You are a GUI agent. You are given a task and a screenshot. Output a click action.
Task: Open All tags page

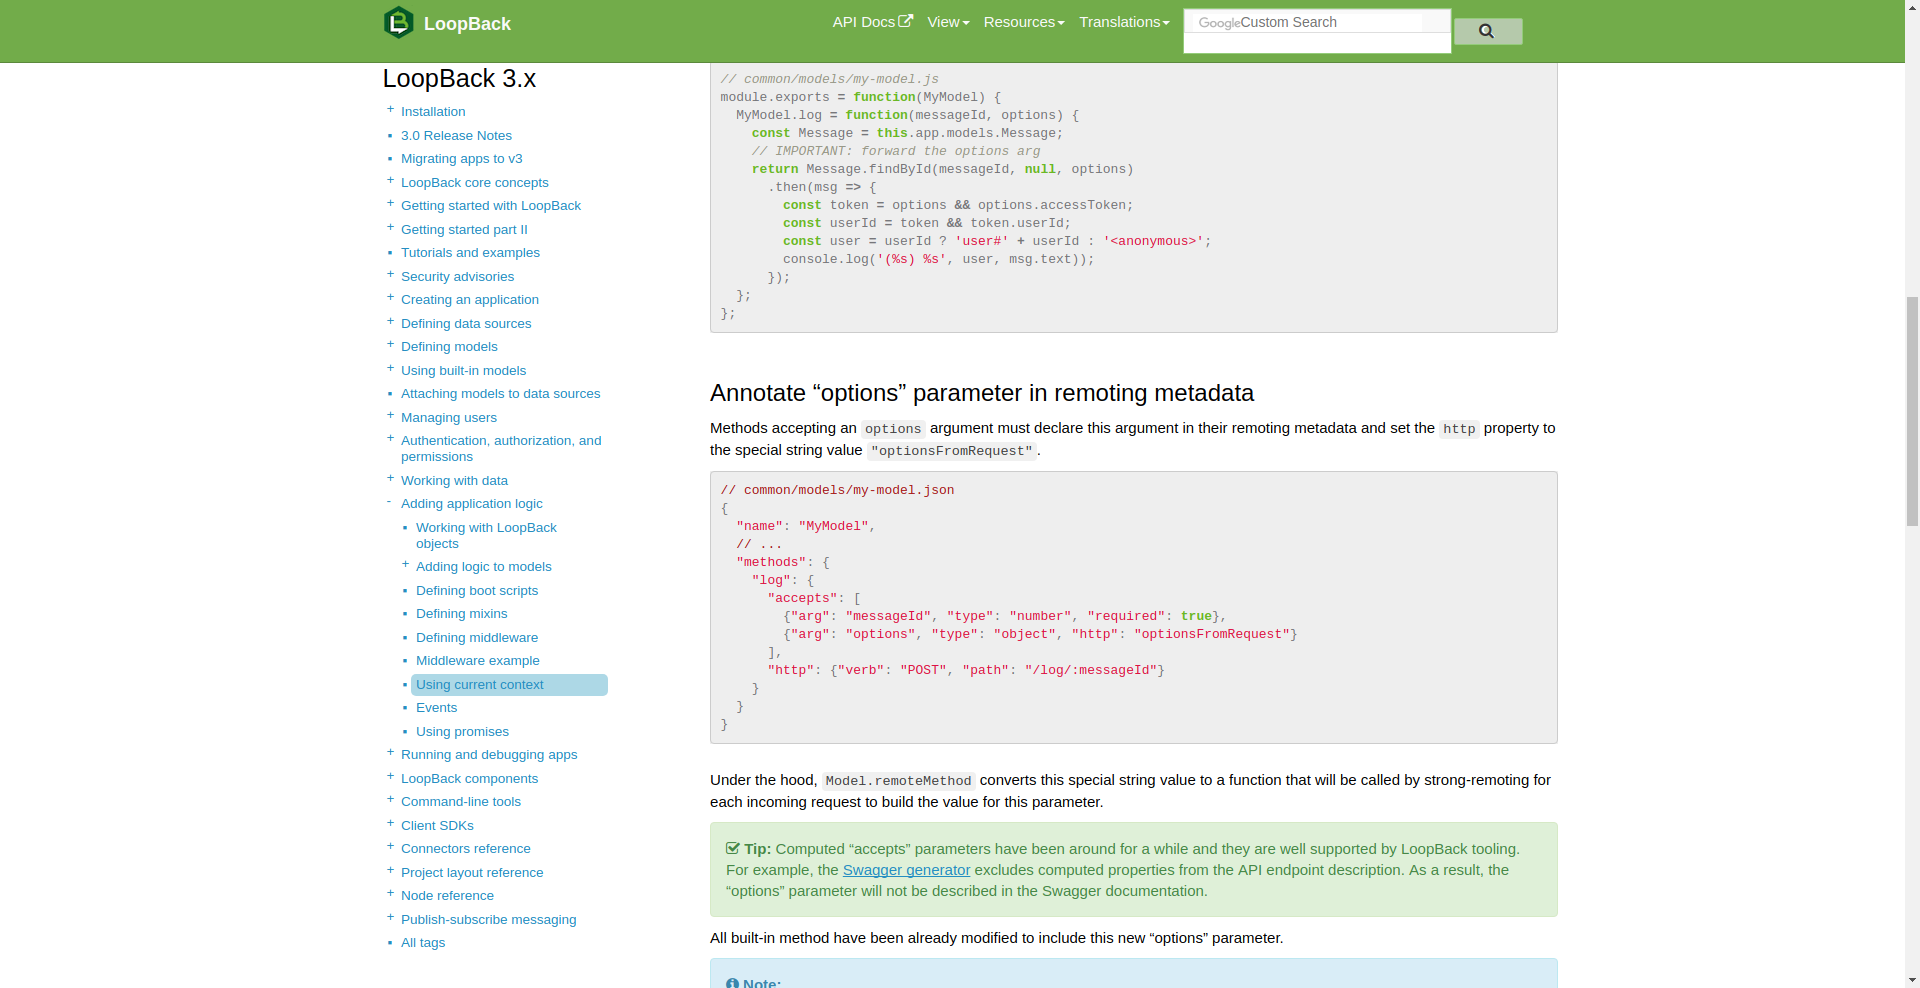click(423, 942)
